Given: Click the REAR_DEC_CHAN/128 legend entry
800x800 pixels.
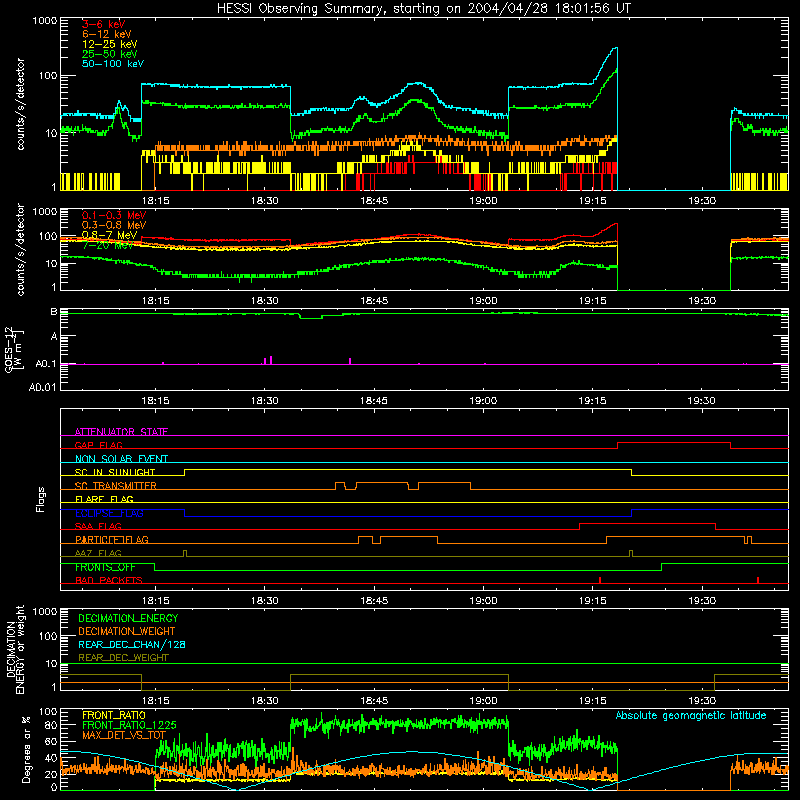Looking at the screenshot, I should pyautogui.click(x=132, y=644).
